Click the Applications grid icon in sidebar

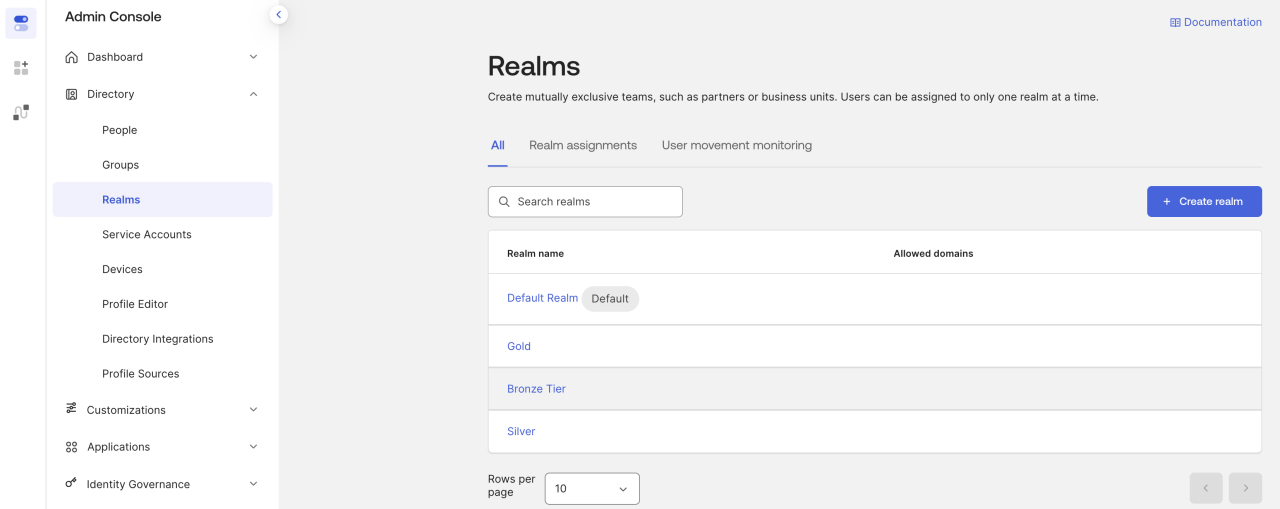click(x=71, y=447)
